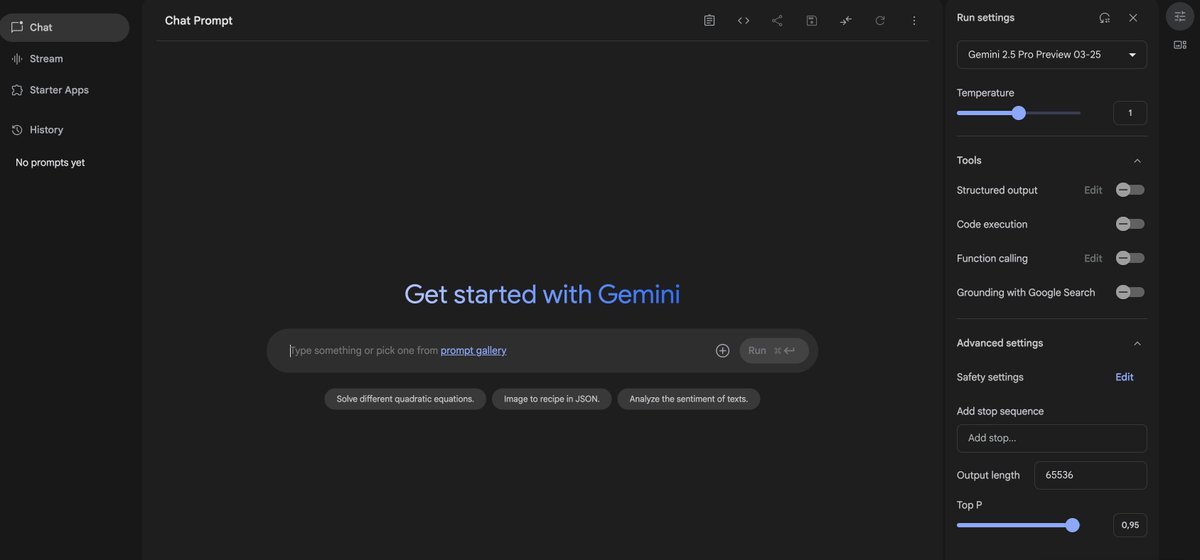The width and height of the screenshot is (1200, 560).
Task: Click the Add stop sequence field
Action: pyautogui.click(x=1052, y=438)
